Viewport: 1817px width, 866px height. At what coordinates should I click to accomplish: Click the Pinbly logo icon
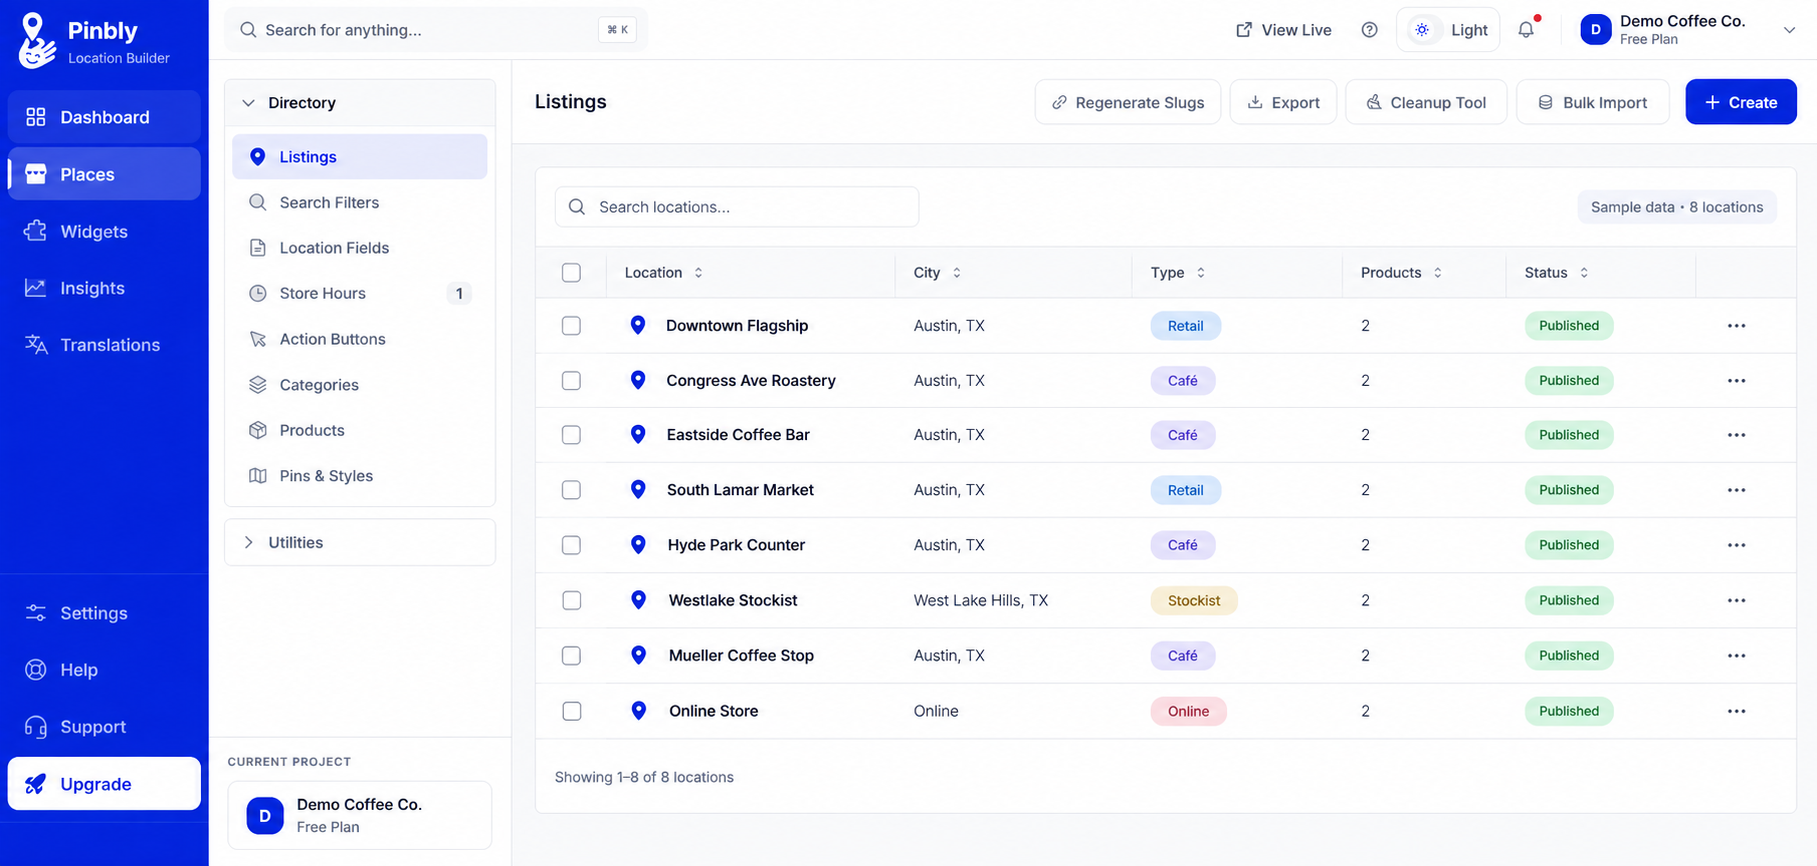[x=36, y=41]
